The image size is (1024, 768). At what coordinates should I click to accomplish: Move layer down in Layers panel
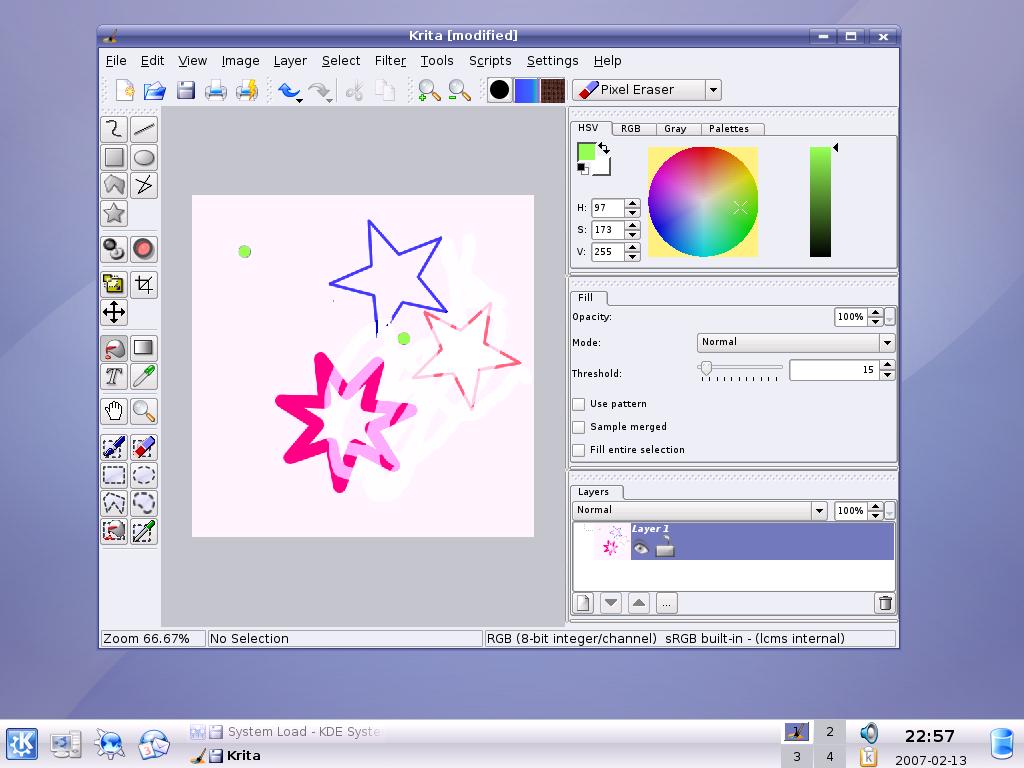point(611,603)
